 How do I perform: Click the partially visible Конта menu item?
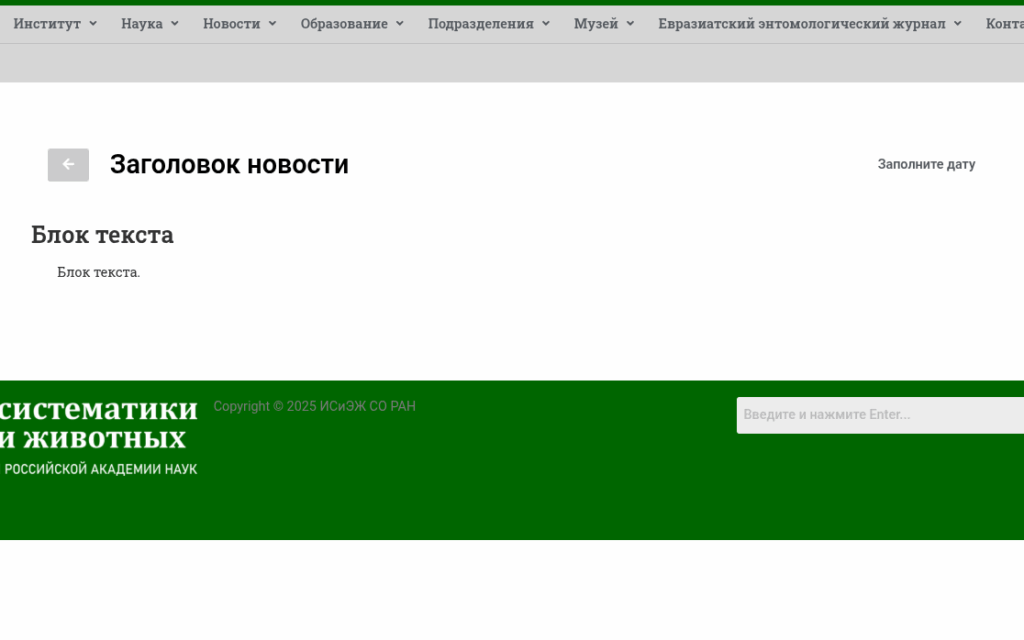(1003, 24)
